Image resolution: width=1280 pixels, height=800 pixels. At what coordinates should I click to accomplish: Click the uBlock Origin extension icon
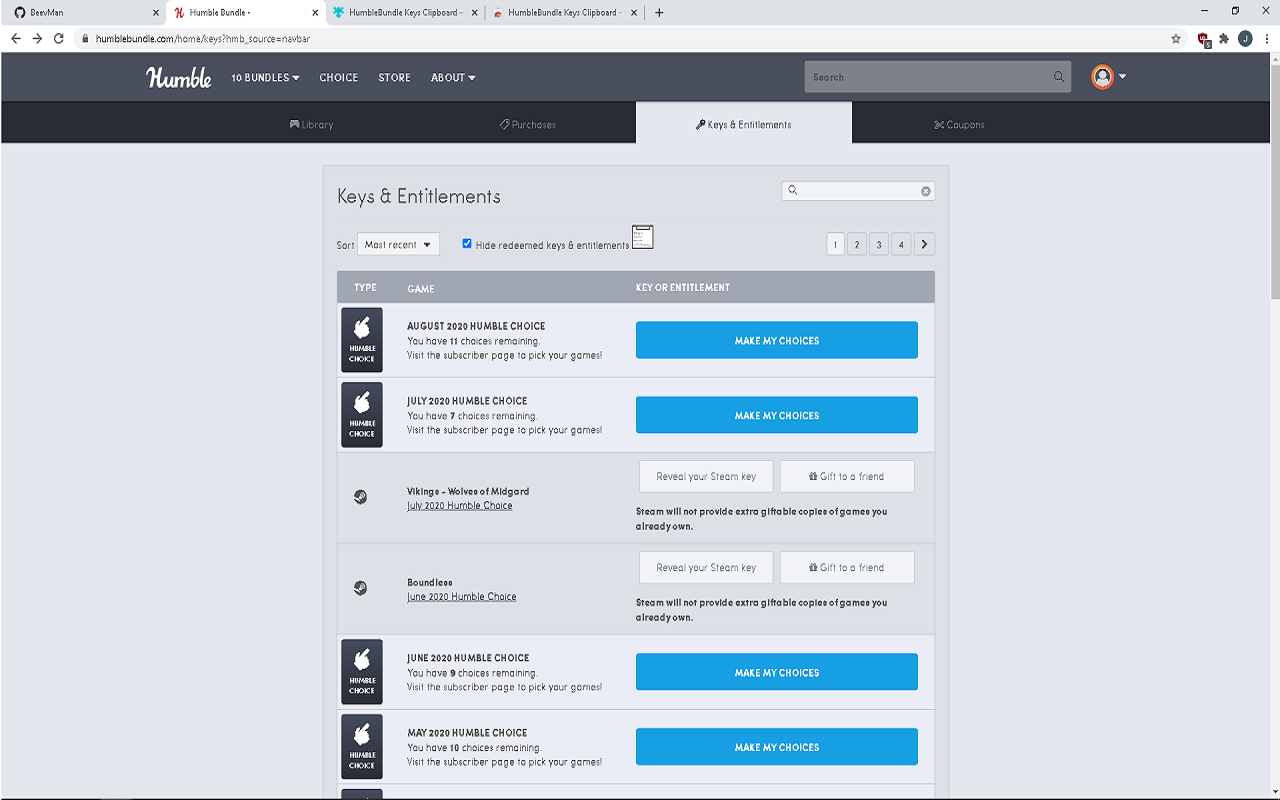[1201, 38]
